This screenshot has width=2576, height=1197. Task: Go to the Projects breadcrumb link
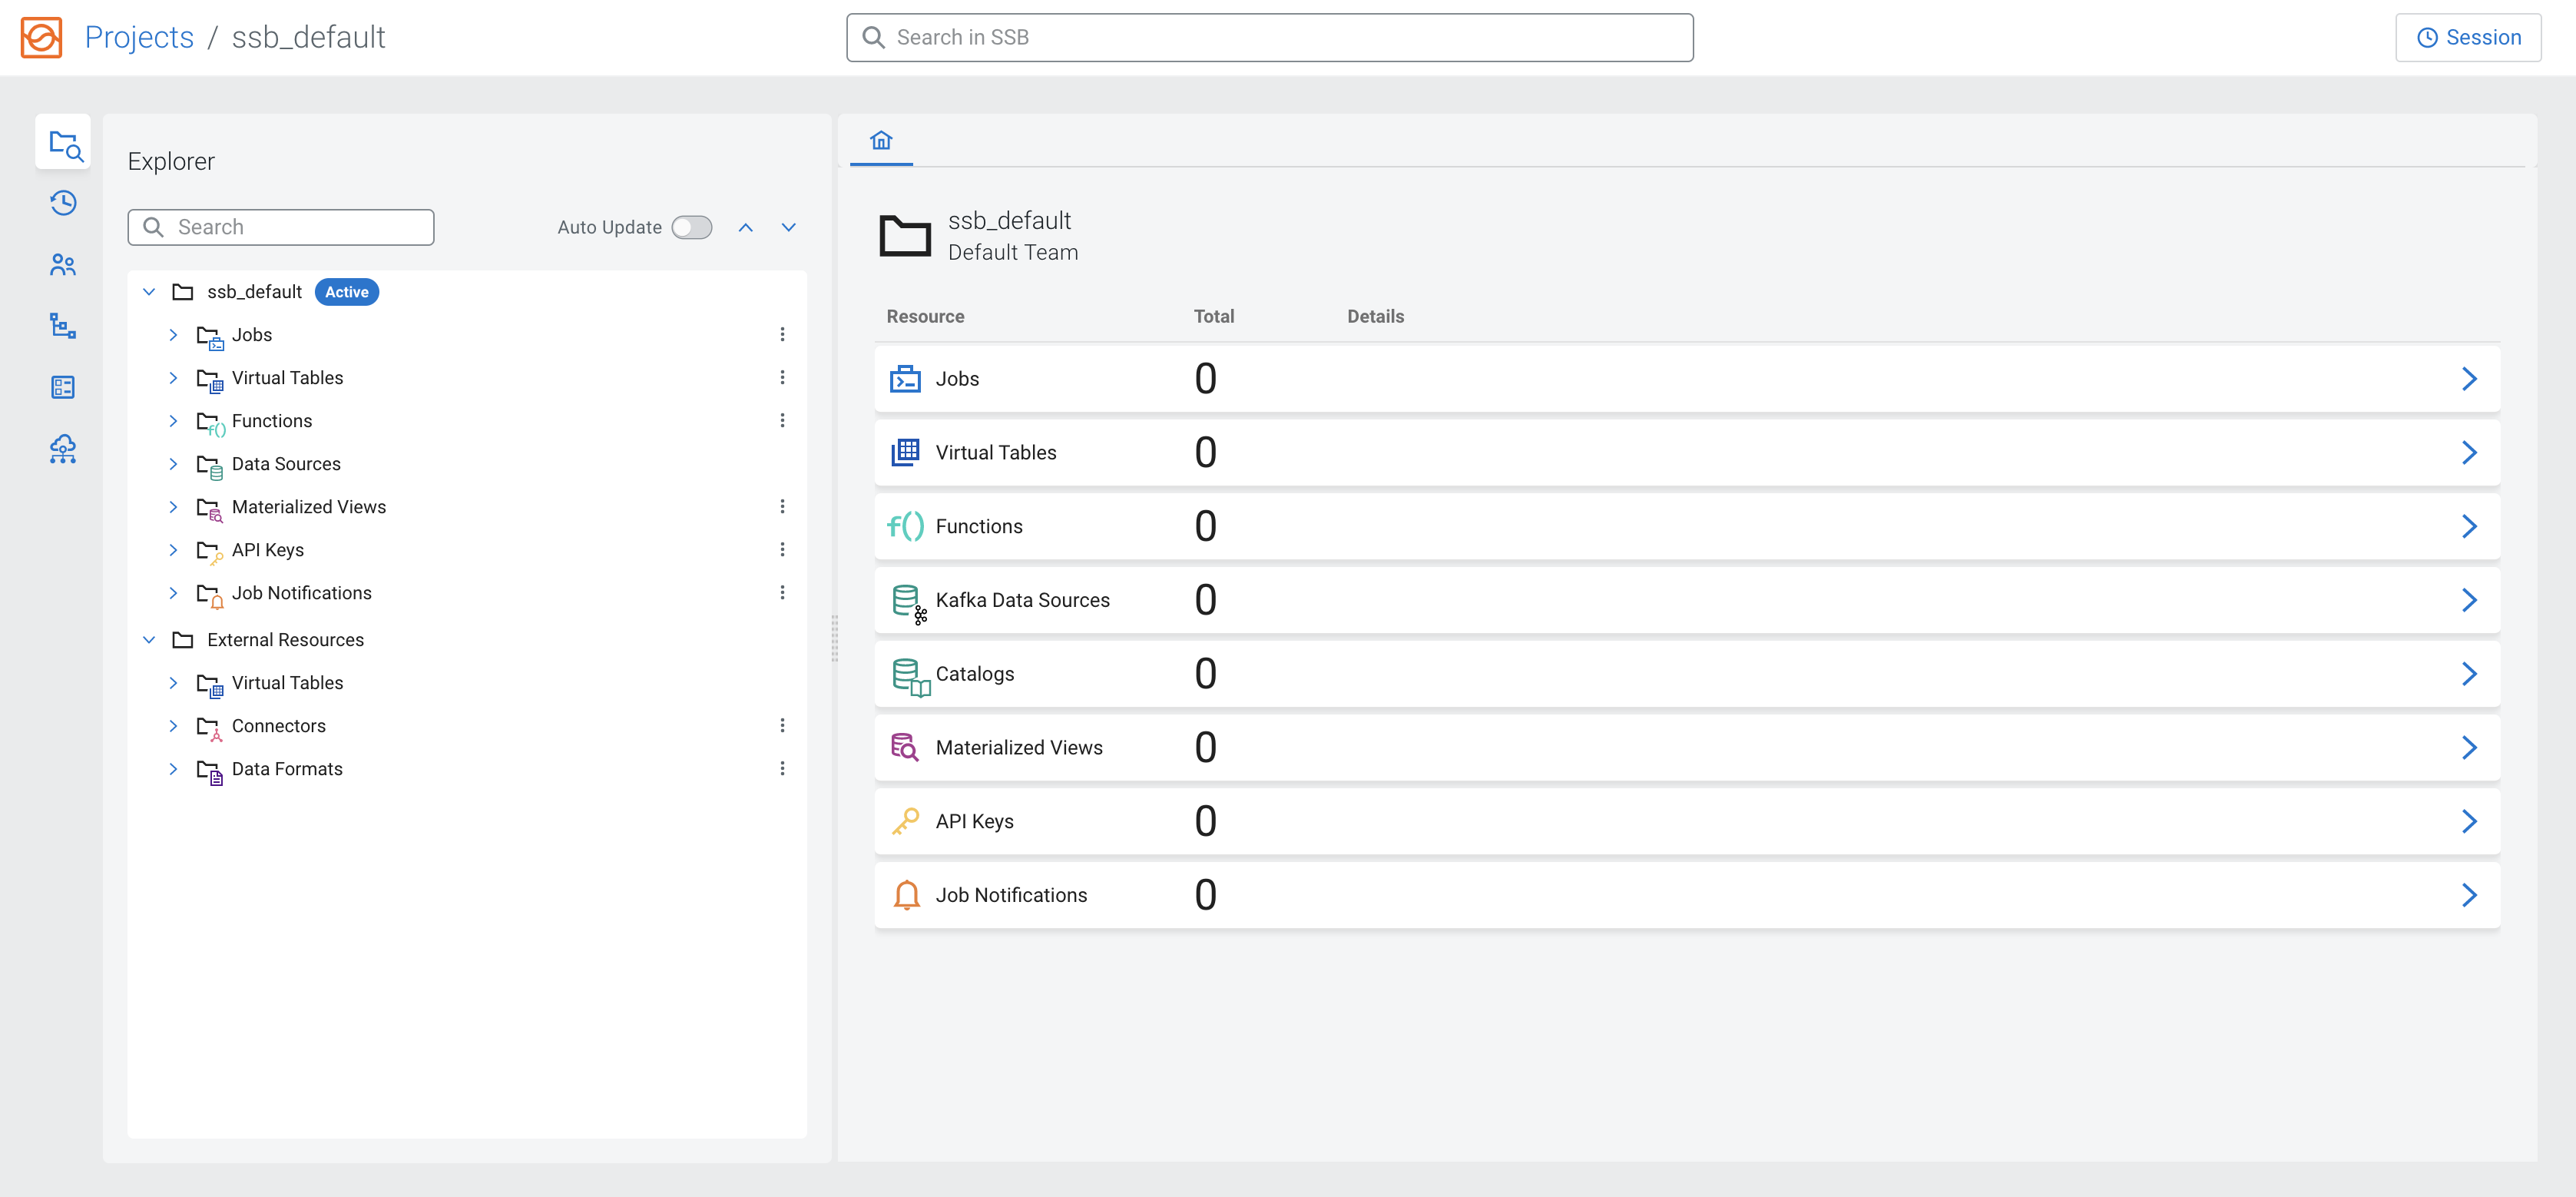pos(139,37)
